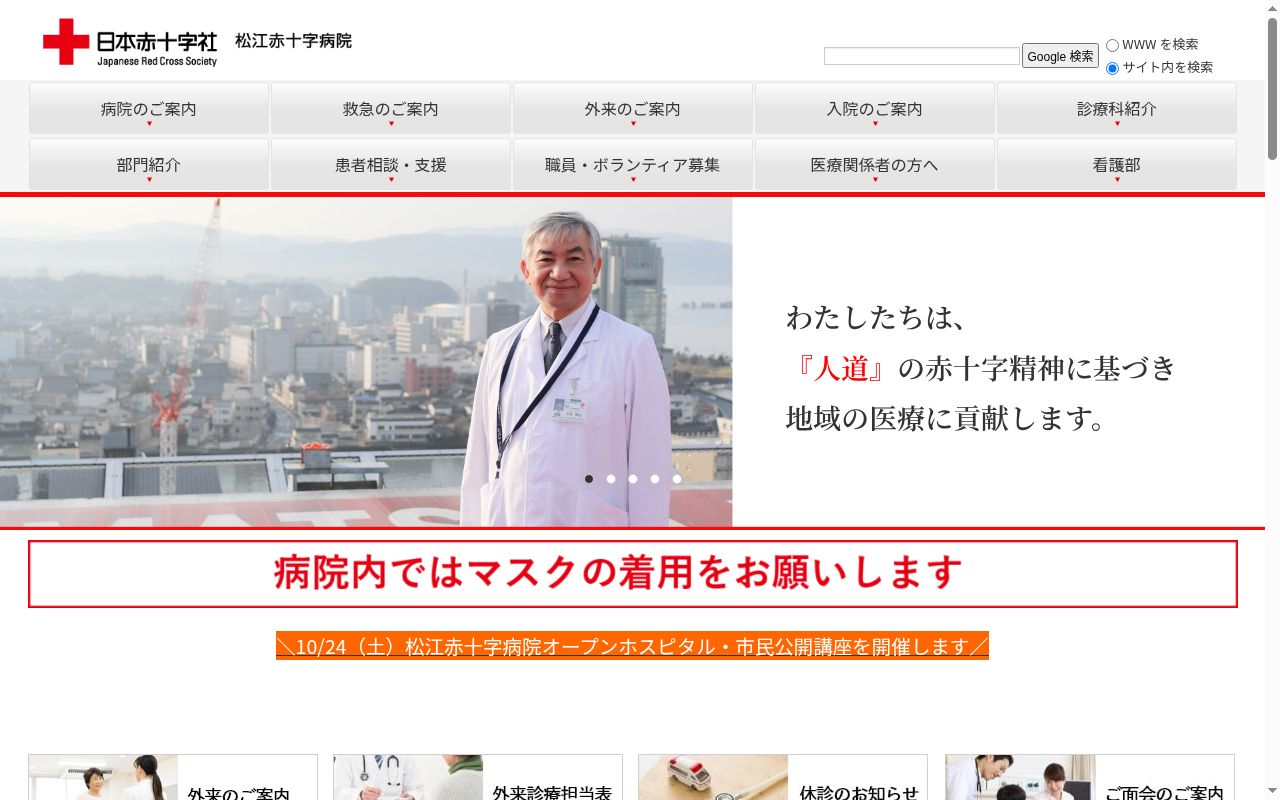Focus the Google search text field

tap(921, 56)
